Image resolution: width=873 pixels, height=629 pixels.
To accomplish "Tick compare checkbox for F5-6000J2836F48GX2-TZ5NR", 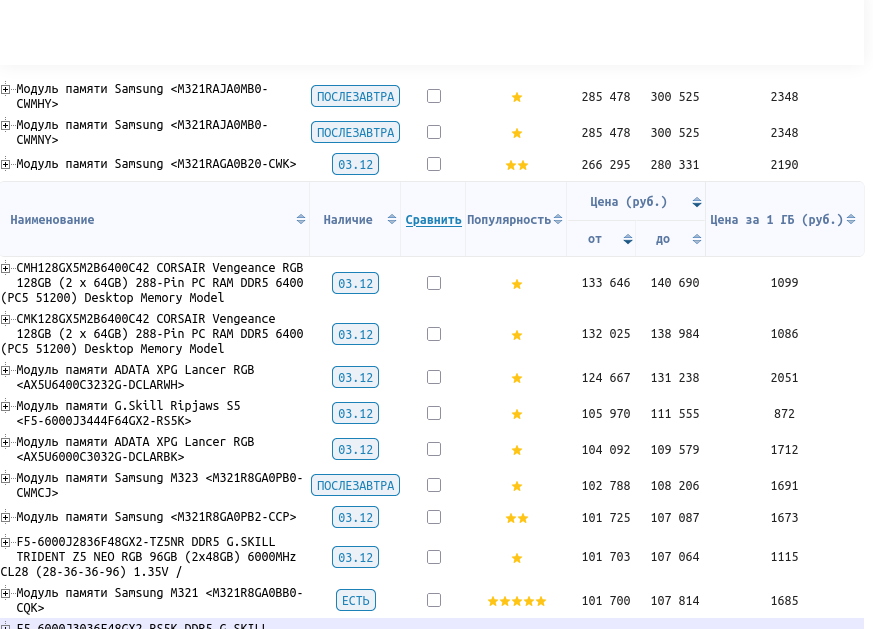I will pyautogui.click(x=434, y=557).
